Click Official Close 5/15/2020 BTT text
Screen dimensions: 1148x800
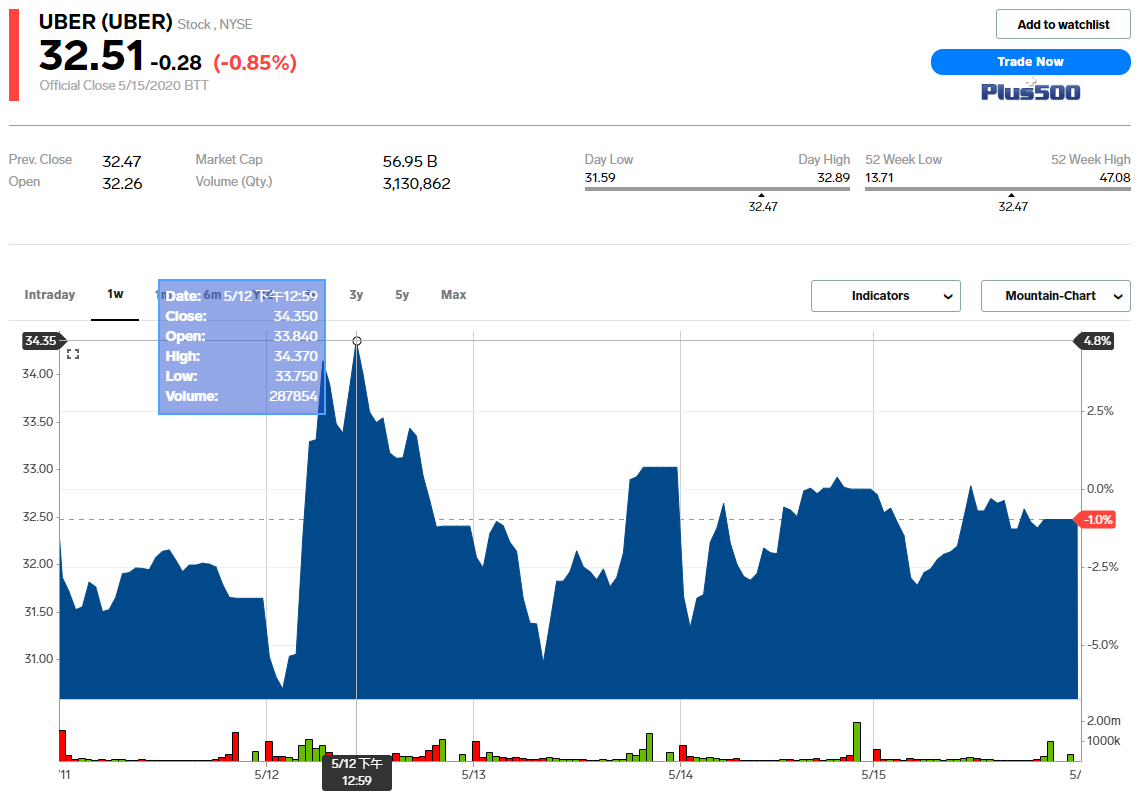point(124,86)
